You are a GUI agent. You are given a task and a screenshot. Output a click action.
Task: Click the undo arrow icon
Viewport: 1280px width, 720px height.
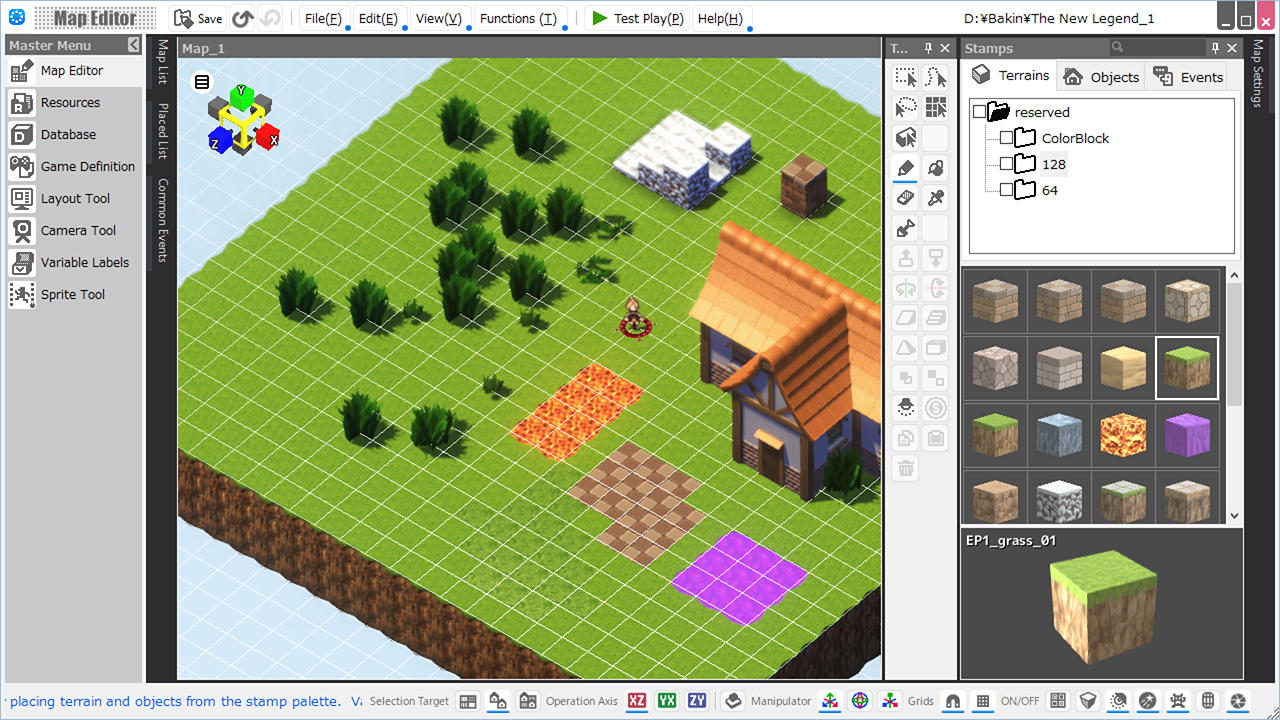(242, 18)
